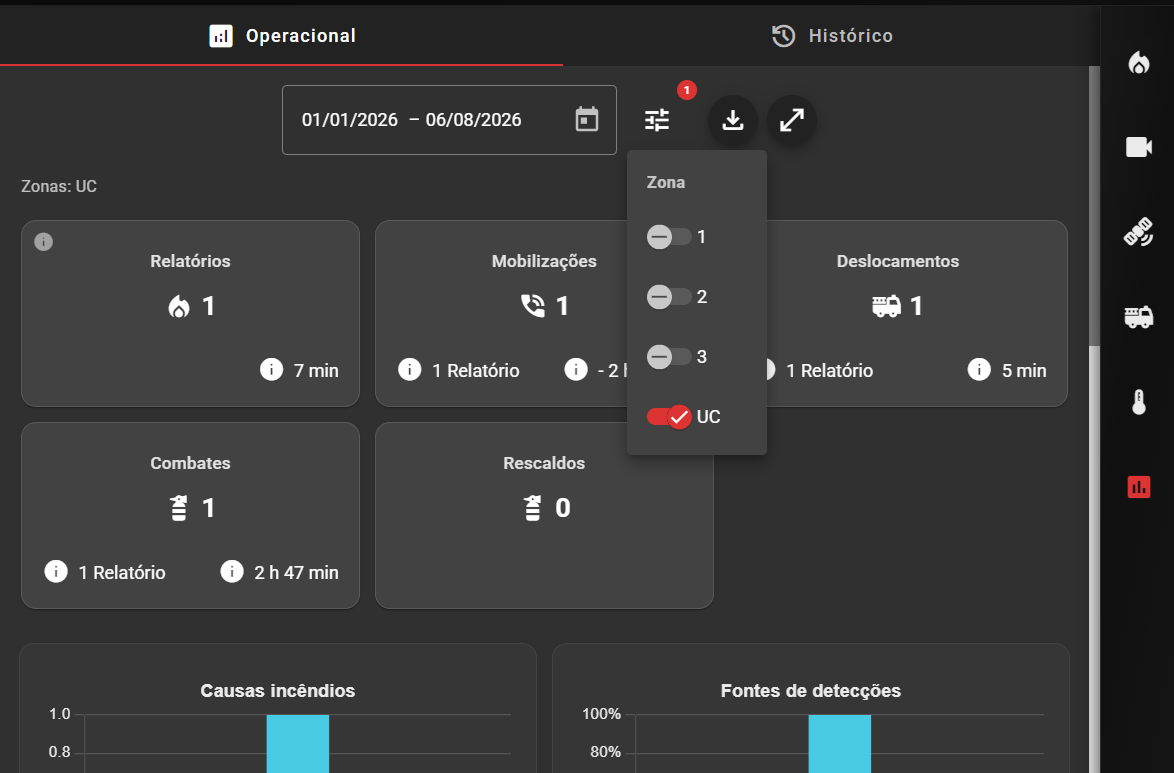The width and height of the screenshot is (1174, 773).
Task: Click the 'Causas incêndios' chart title
Action: click(x=278, y=691)
